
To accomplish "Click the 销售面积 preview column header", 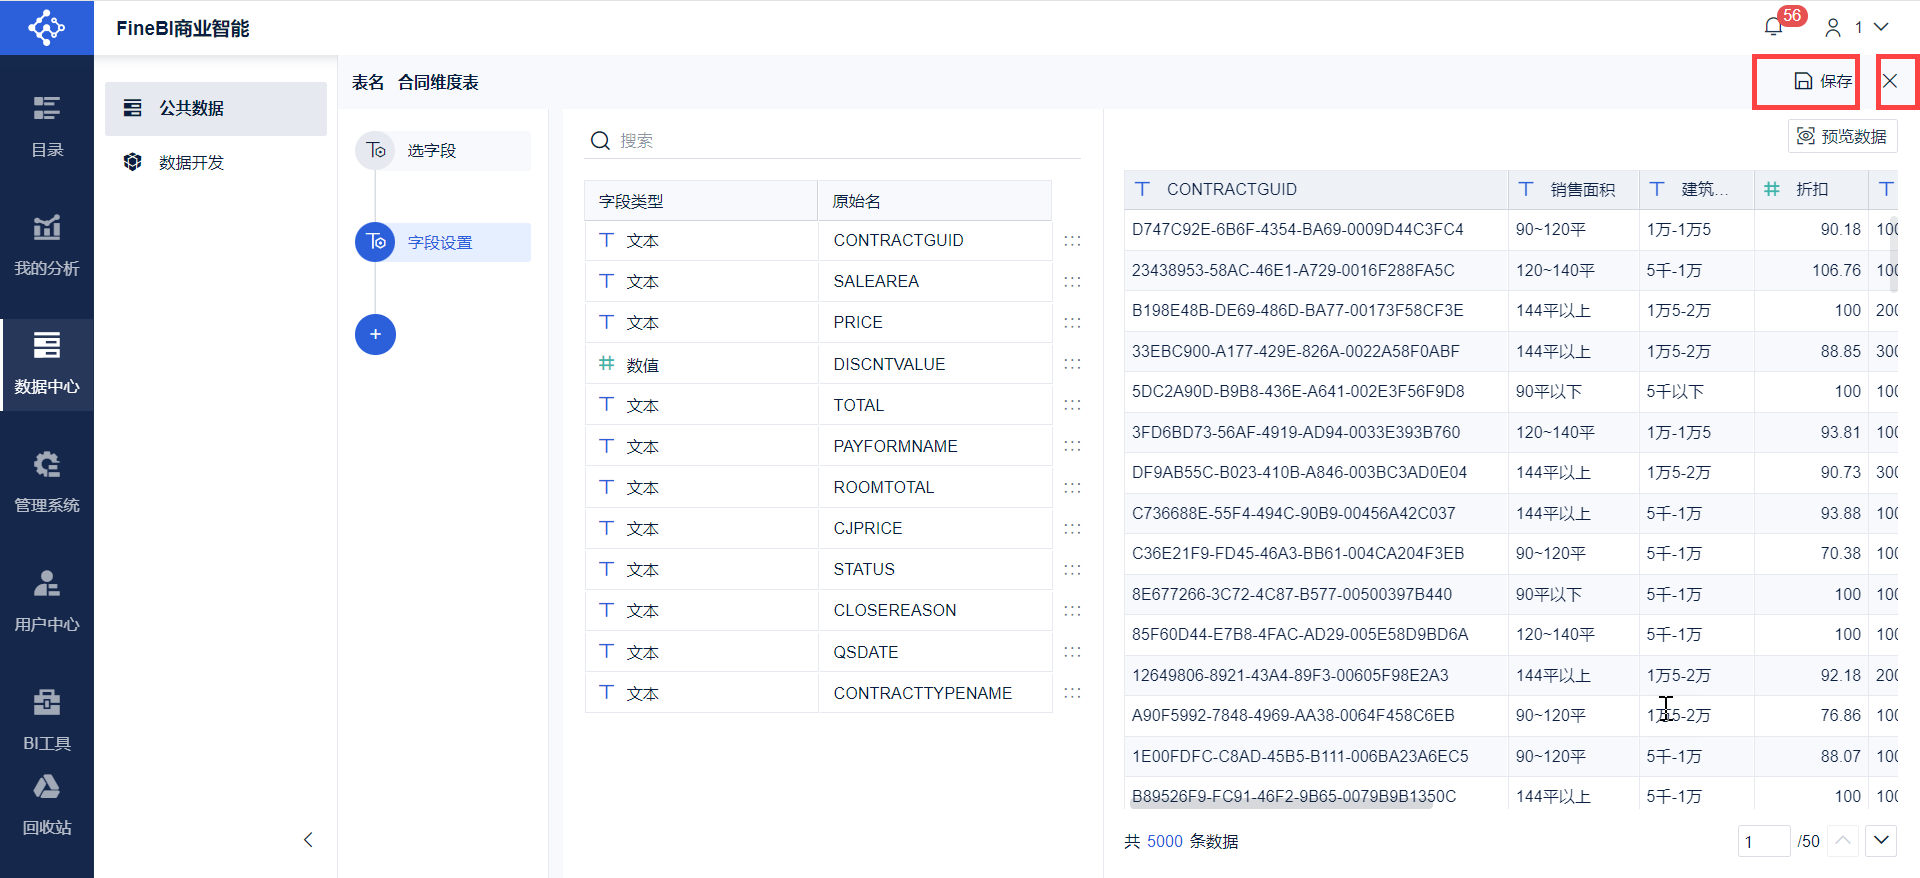I will (1574, 189).
